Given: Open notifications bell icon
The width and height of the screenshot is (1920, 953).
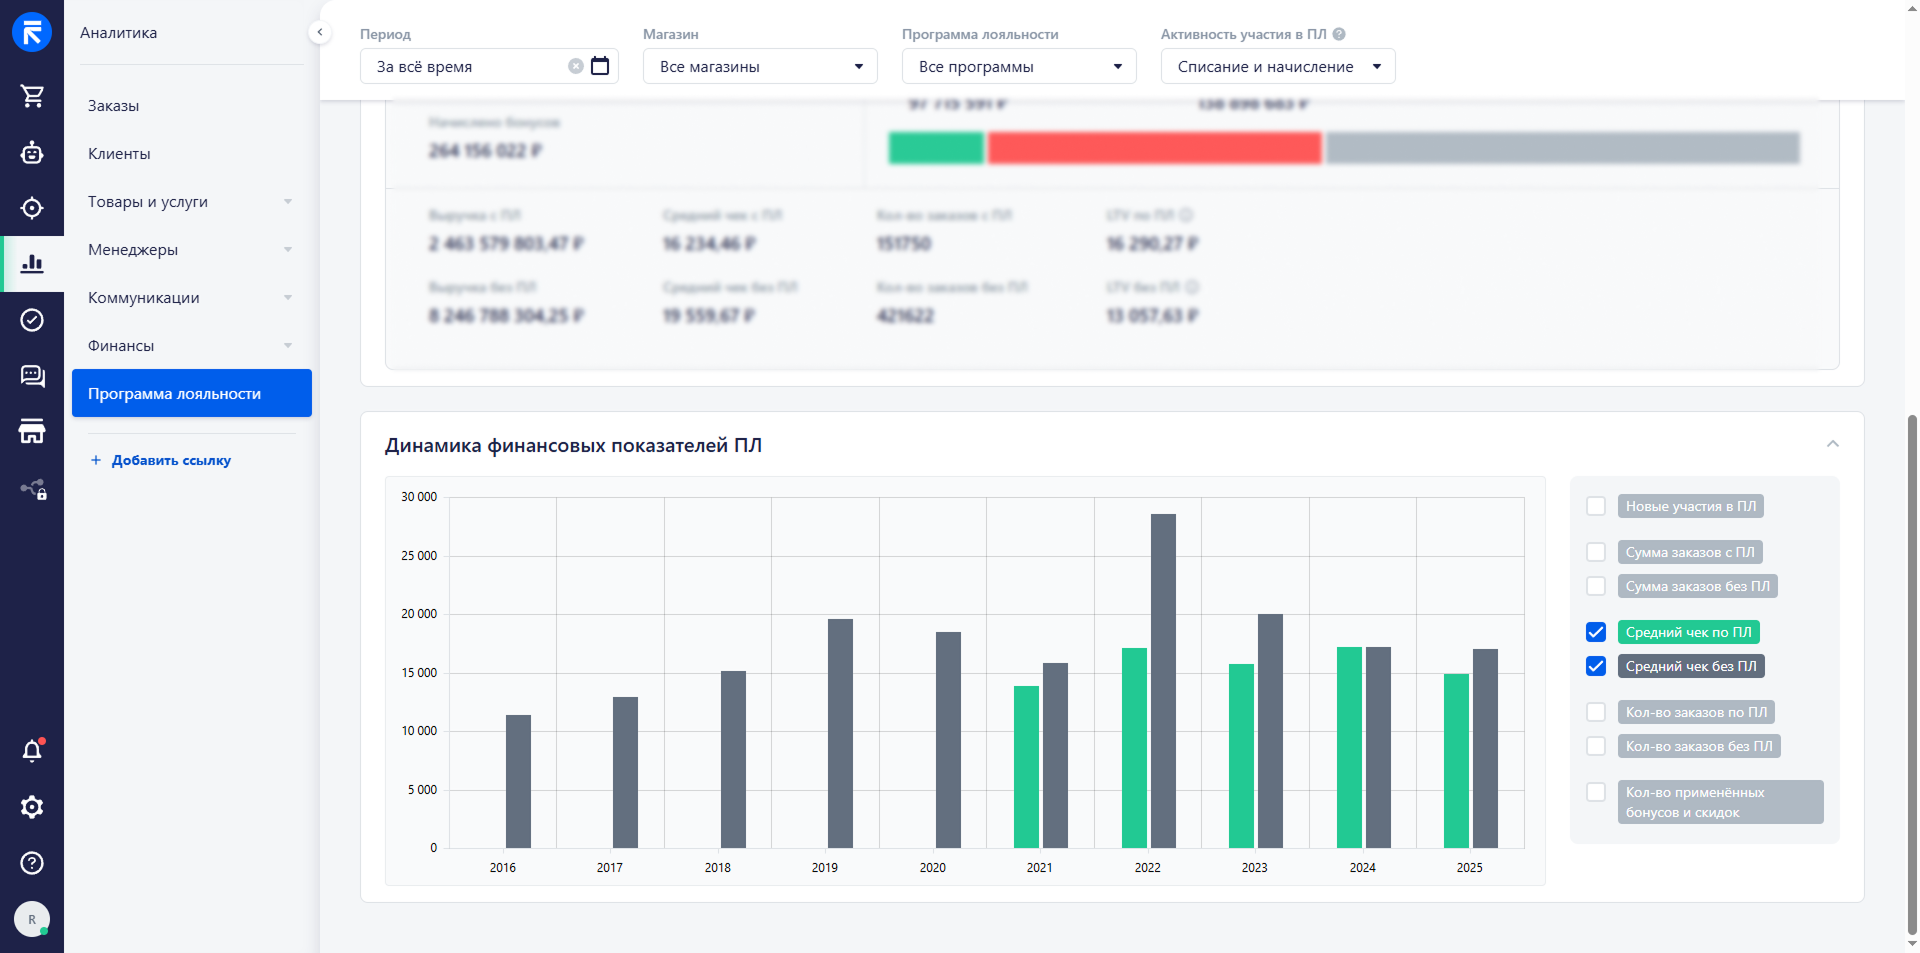Looking at the screenshot, I should [32, 751].
